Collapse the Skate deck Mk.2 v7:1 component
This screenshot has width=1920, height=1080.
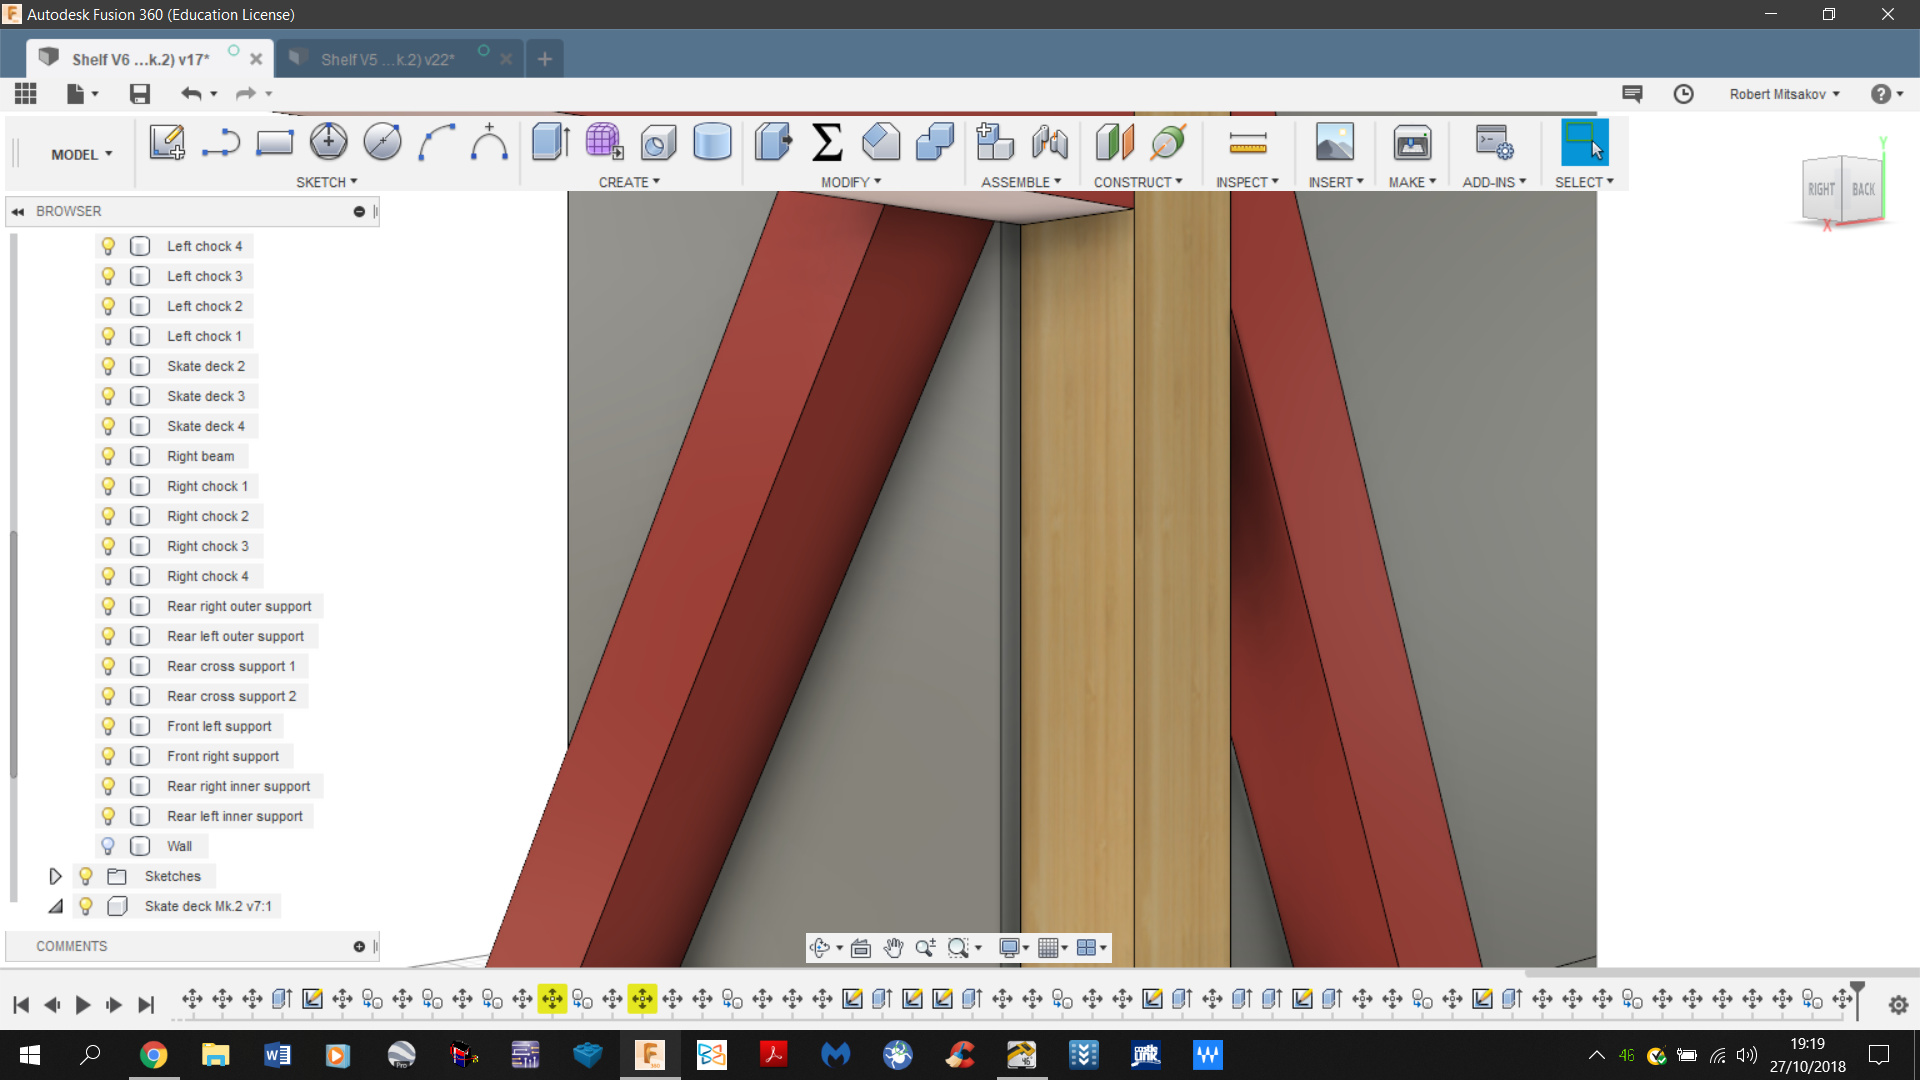pos(55,906)
